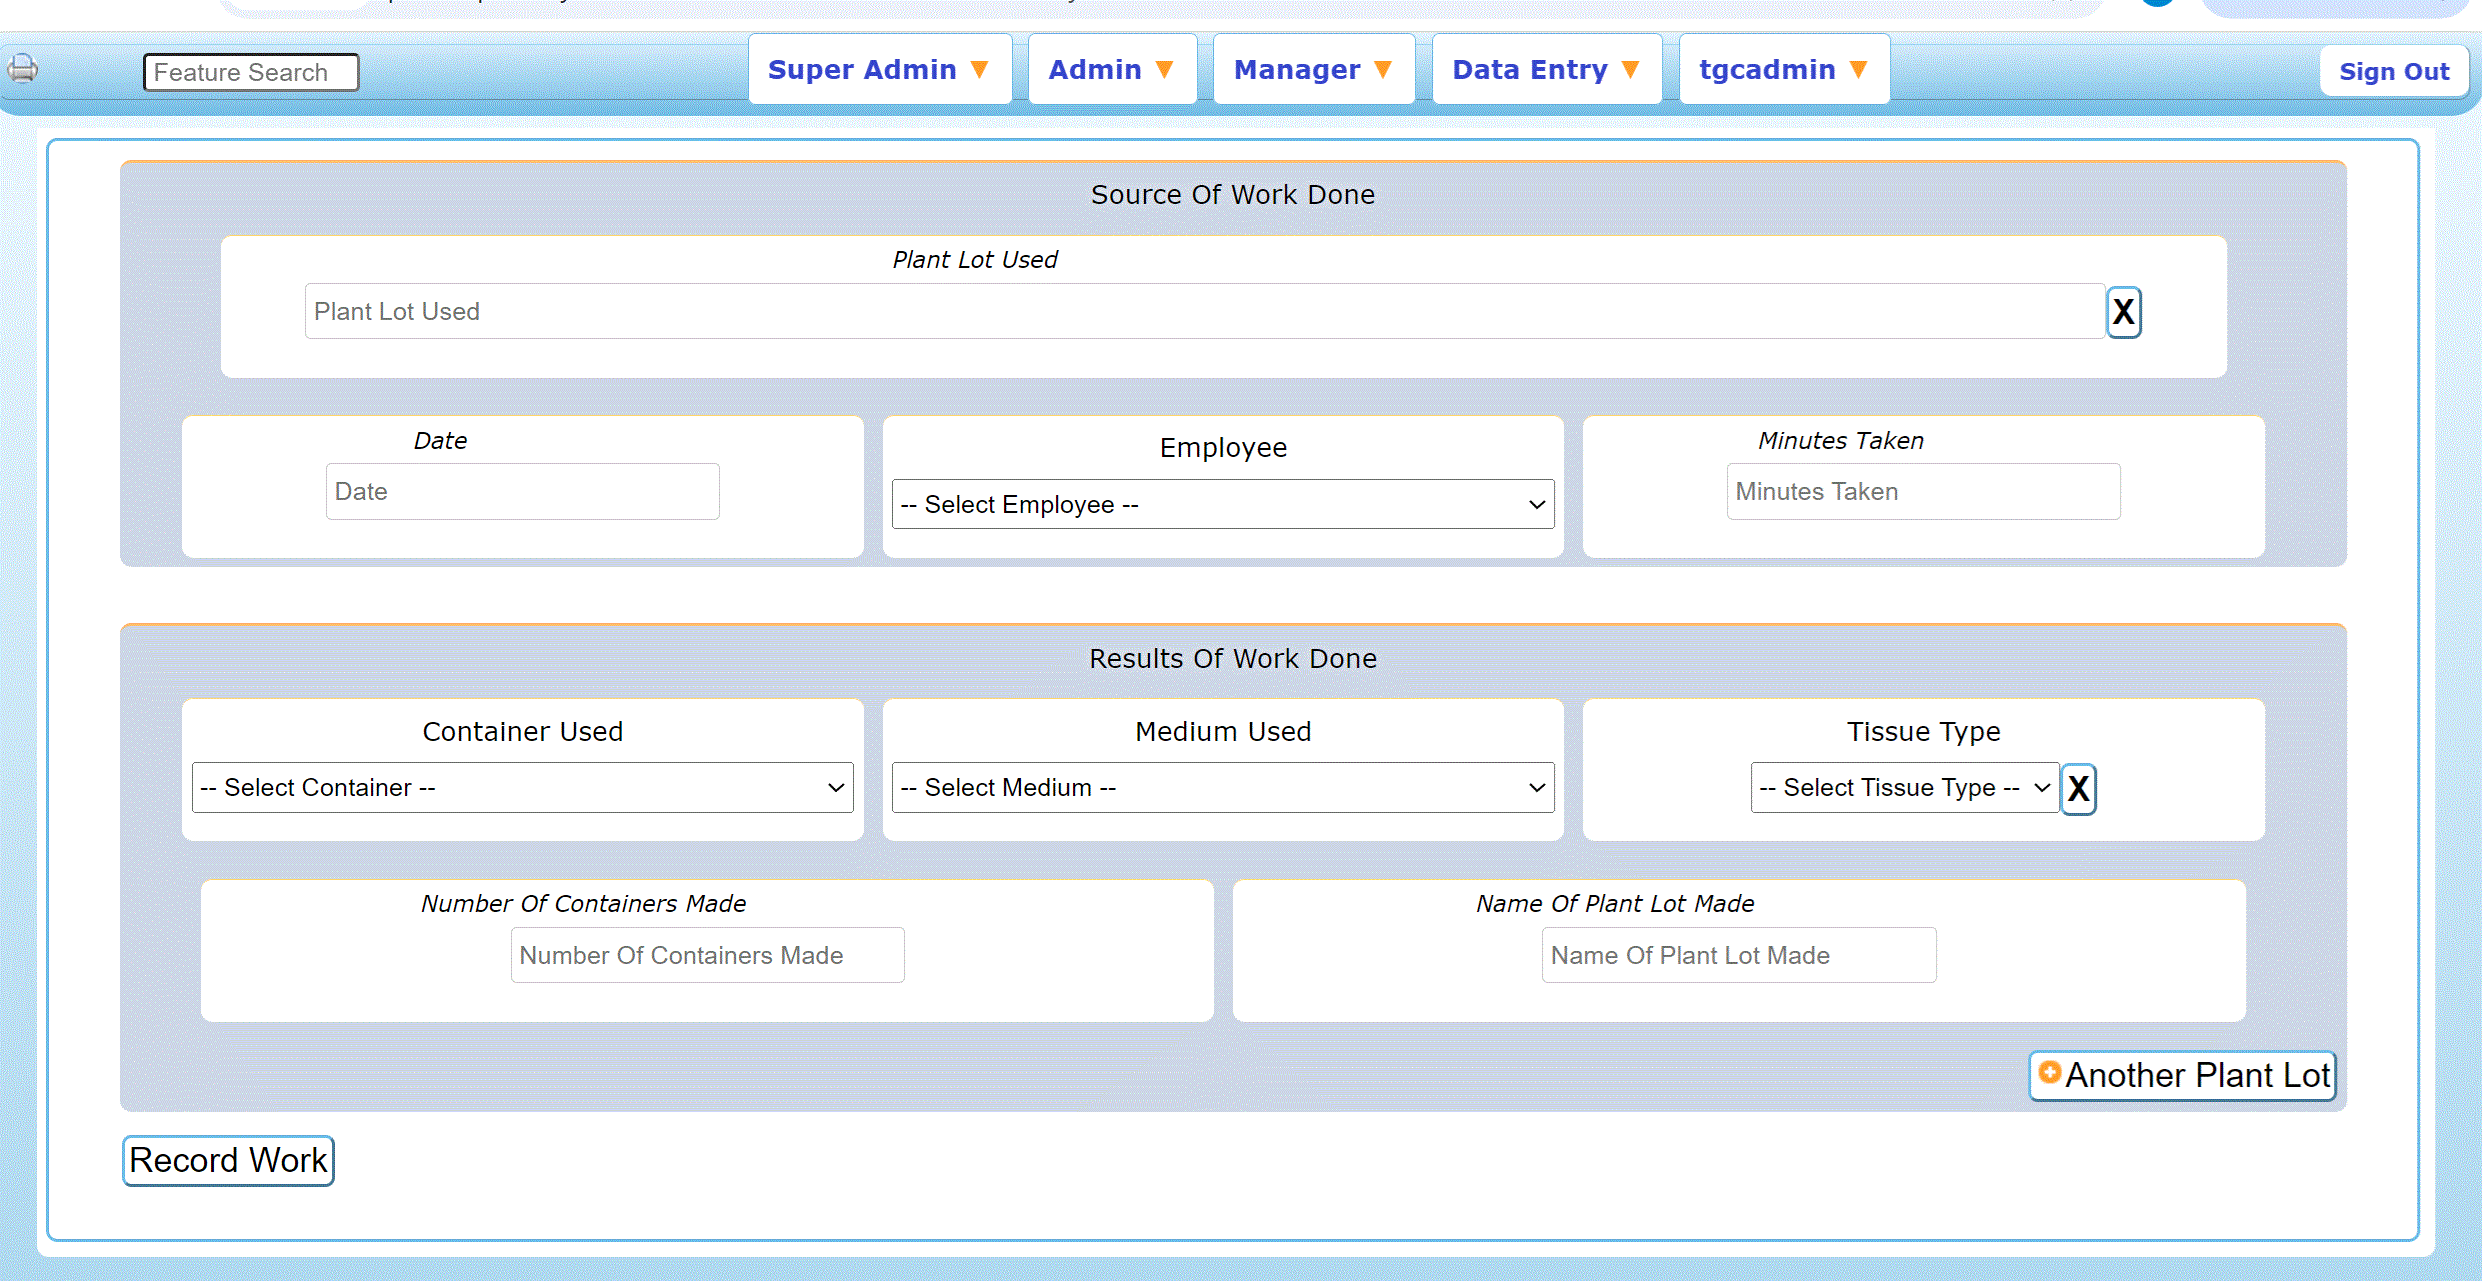2482x1281 pixels.
Task: Expand the Select Employee dropdown
Action: (x=1222, y=505)
